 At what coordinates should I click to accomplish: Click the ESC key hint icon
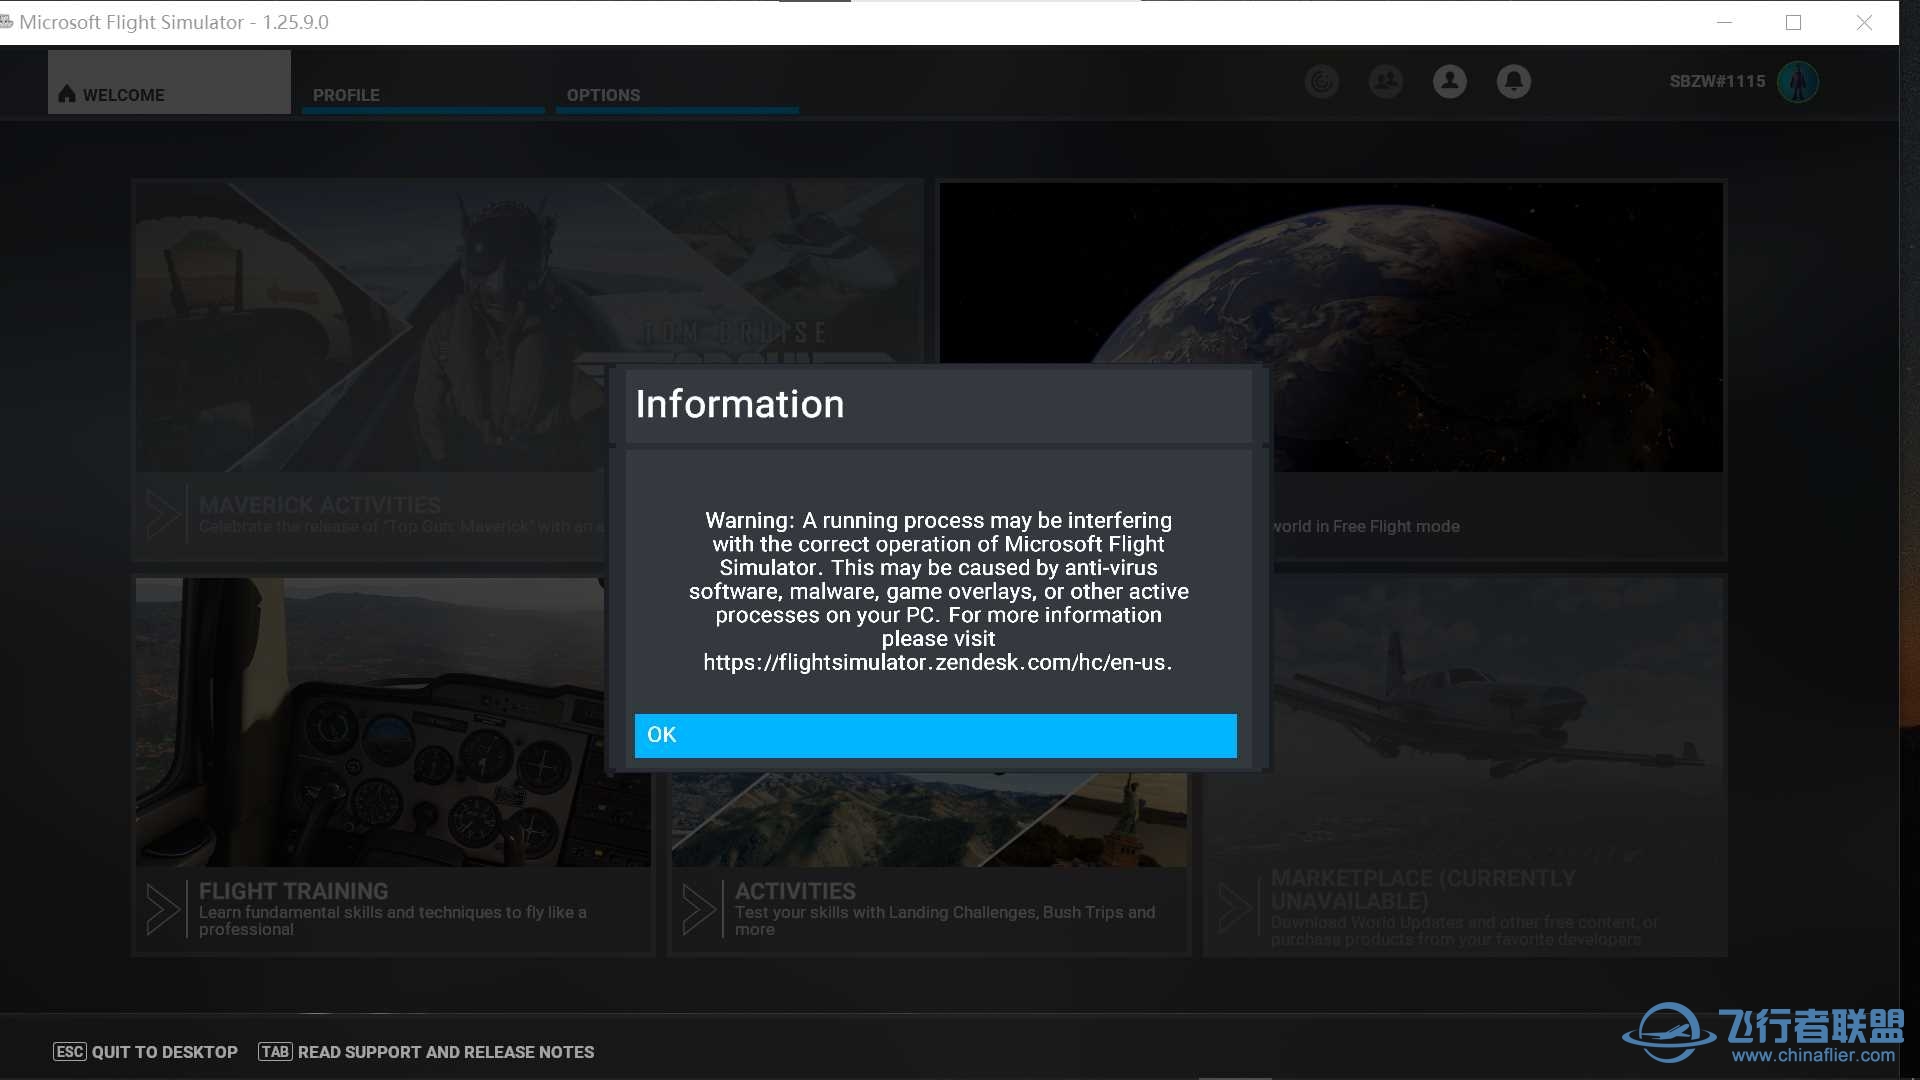tap(70, 1052)
